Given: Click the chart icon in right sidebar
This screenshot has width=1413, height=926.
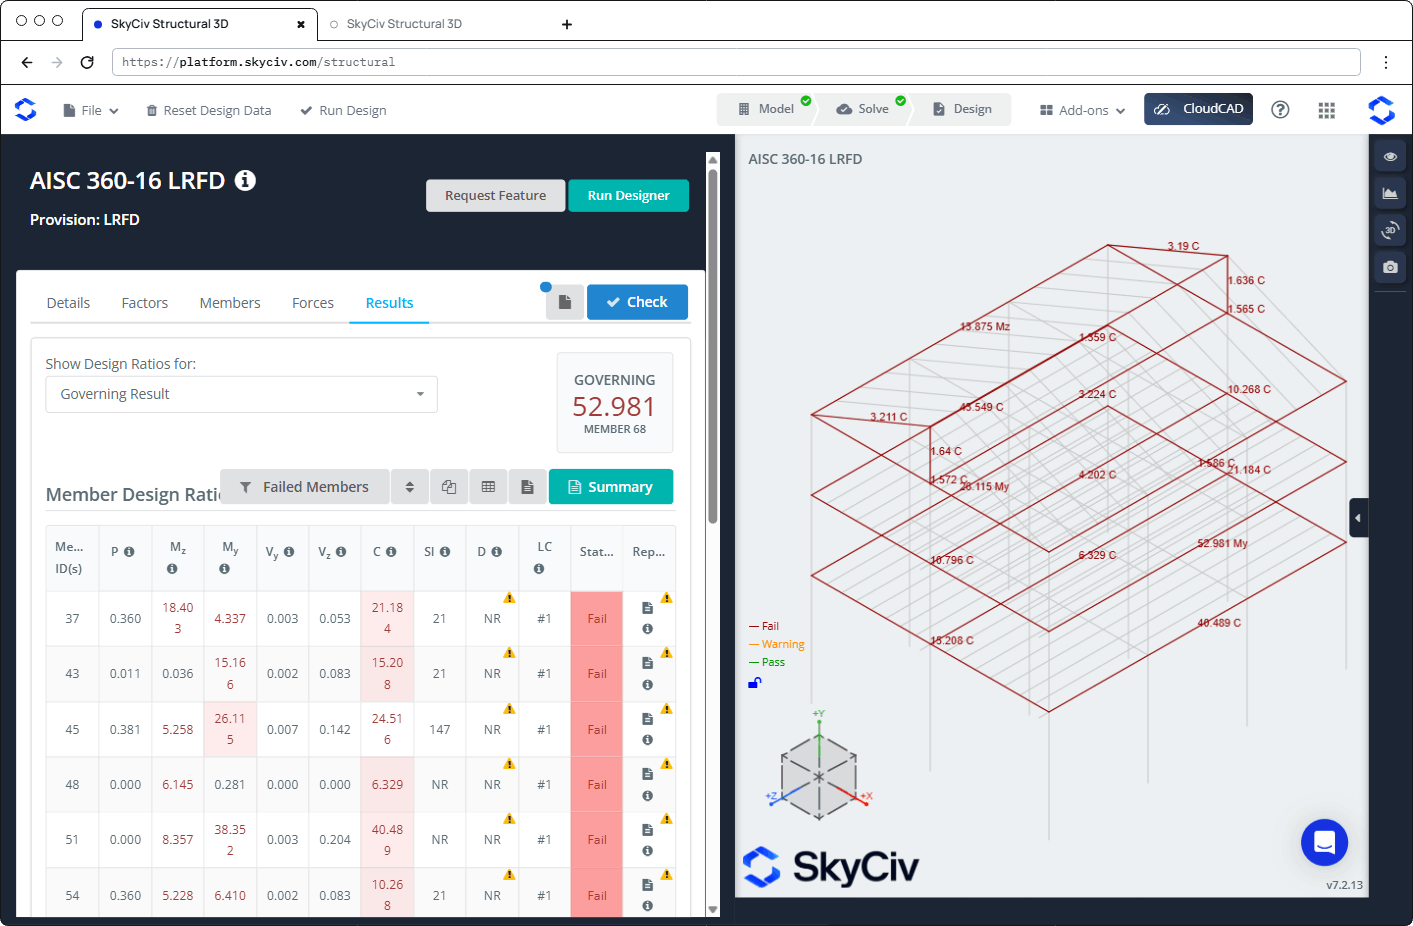Looking at the screenshot, I should click(x=1390, y=193).
